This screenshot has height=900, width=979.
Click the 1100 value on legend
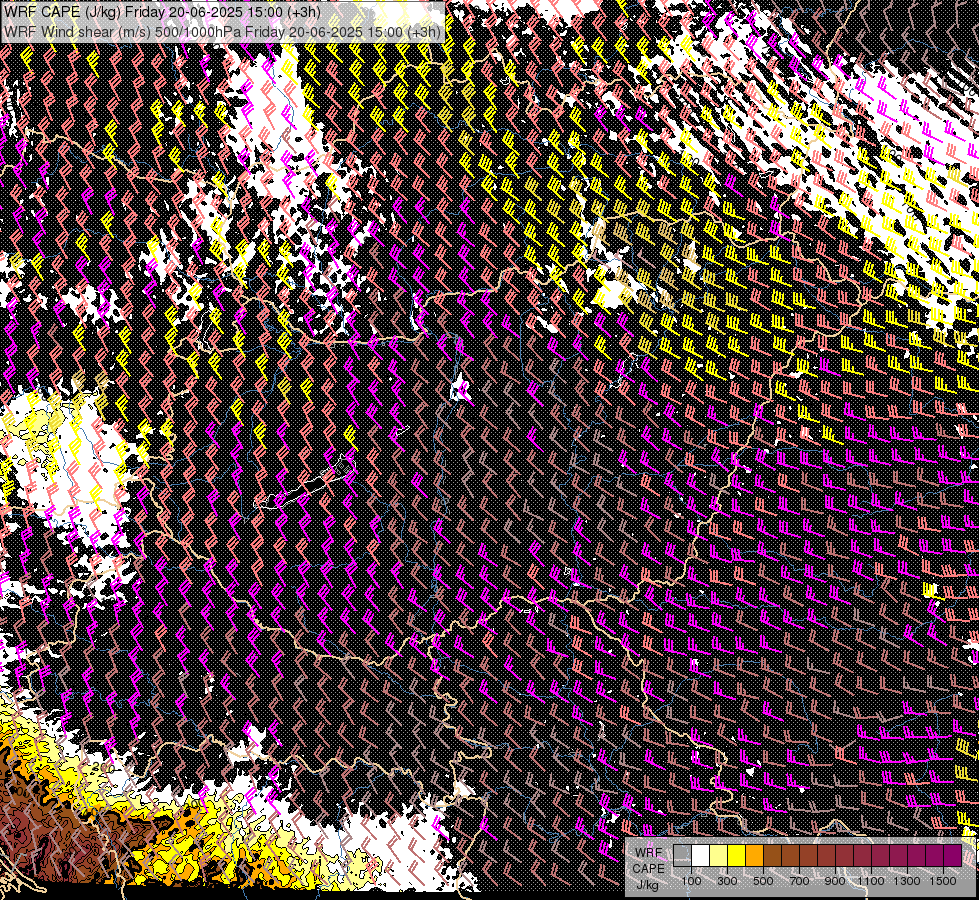tap(871, 881)
